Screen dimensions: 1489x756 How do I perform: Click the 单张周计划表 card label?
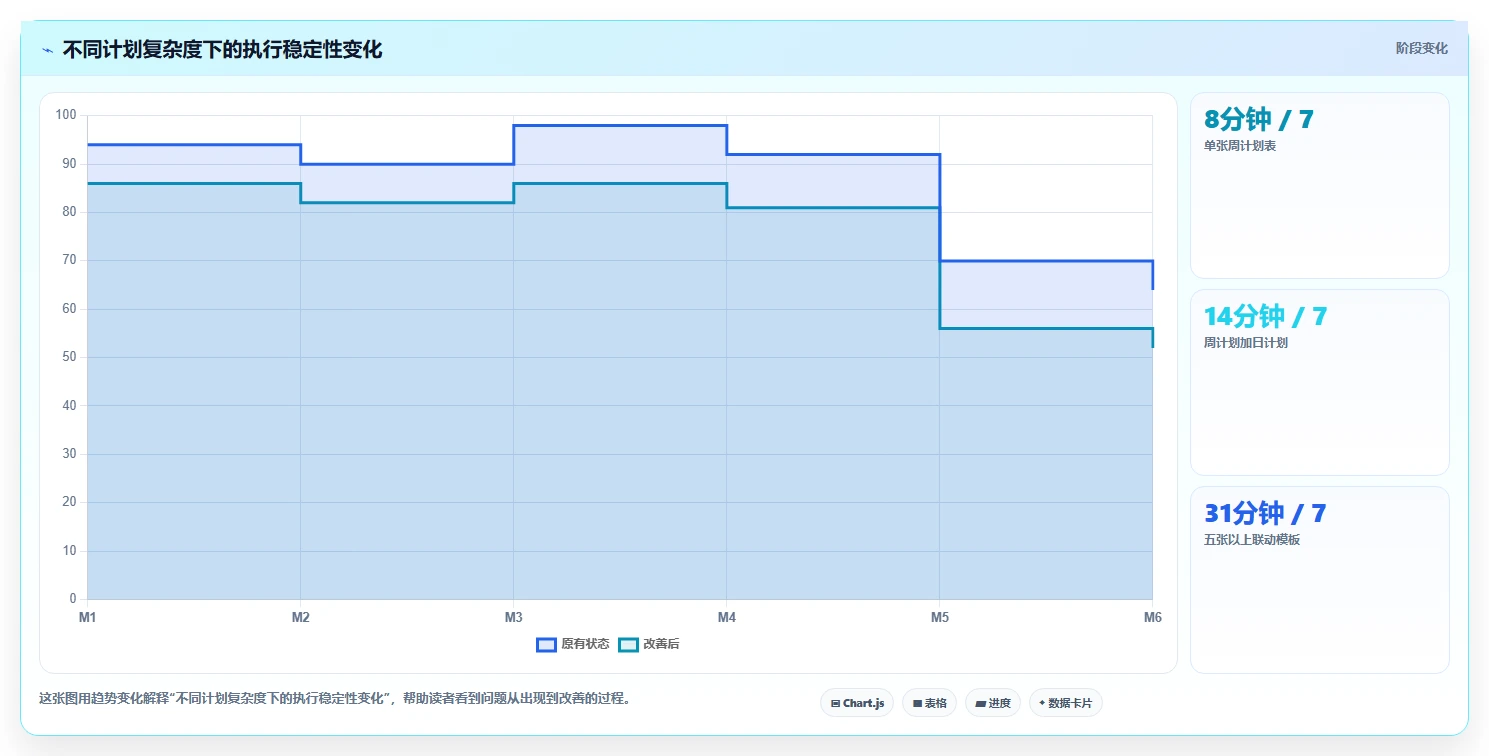click(x=1240, y=146)
